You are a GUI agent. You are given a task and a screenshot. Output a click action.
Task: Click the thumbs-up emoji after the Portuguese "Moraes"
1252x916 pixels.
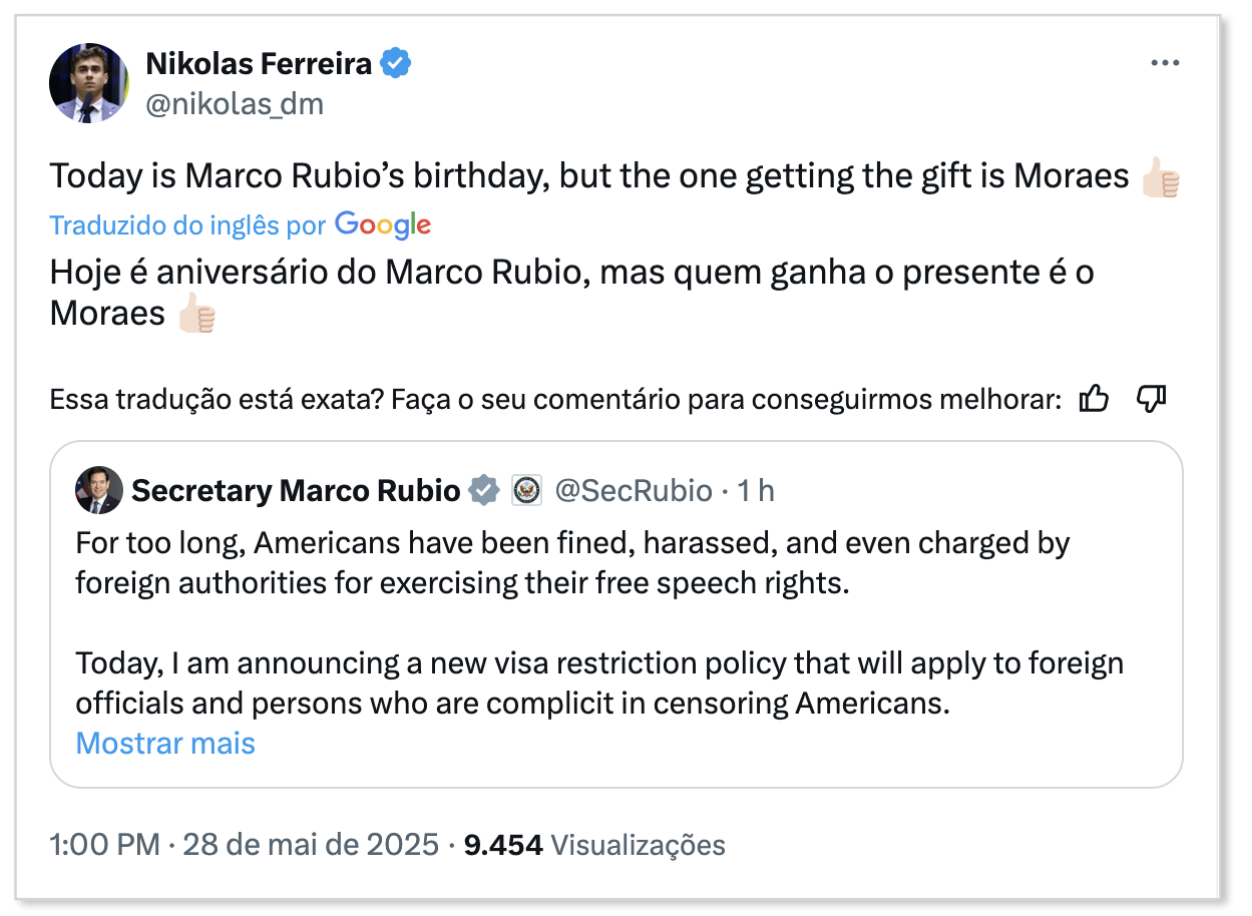(196, 315)
